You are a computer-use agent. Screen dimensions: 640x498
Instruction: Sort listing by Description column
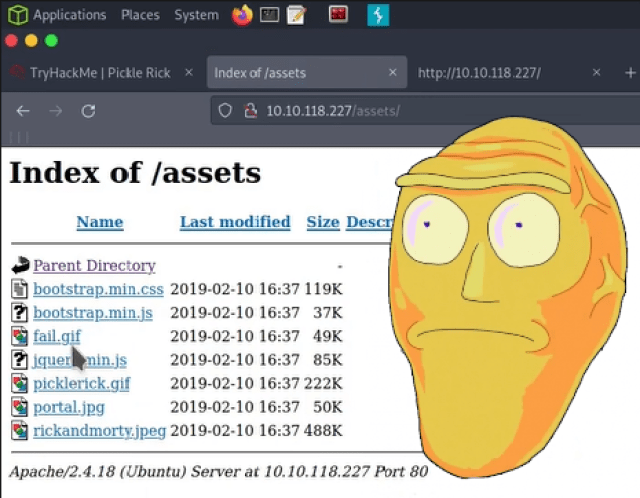(x=370, y=222)
